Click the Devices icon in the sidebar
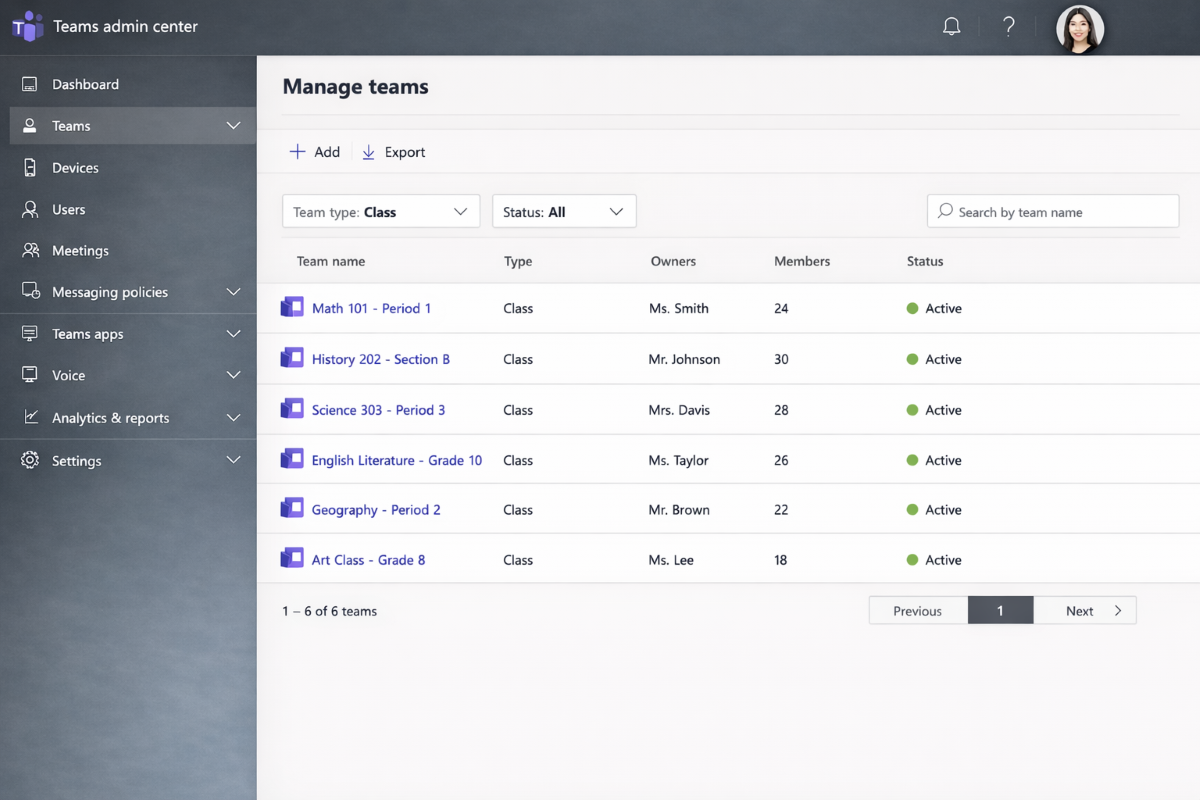Image resolution: width=1200 pixels, height=800 pixels. click(x=30, y=167)
